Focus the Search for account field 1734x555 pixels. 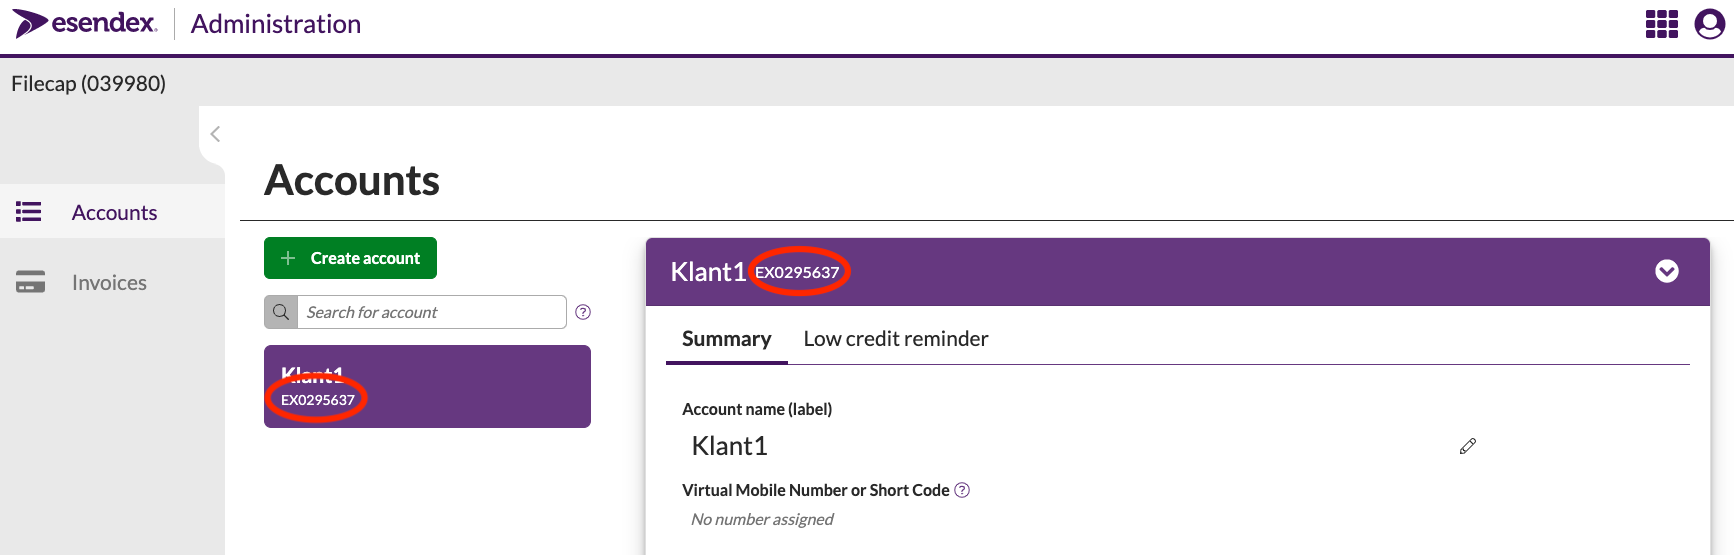(x=430, y=312)
